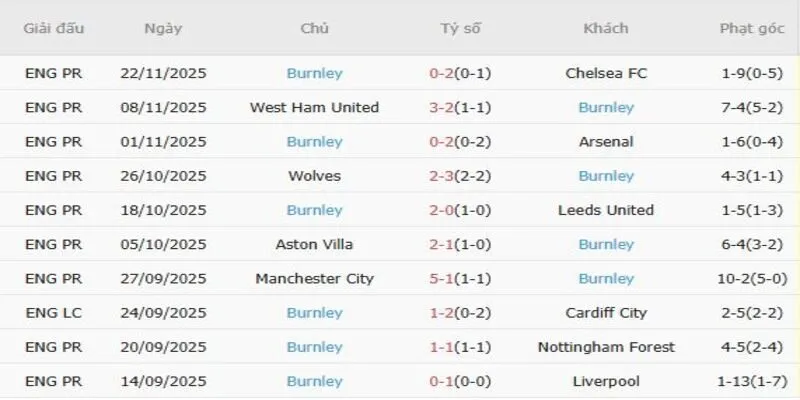Select the ENG LC league label
Screen dimensions: 800x400
(x=53, y=313)
